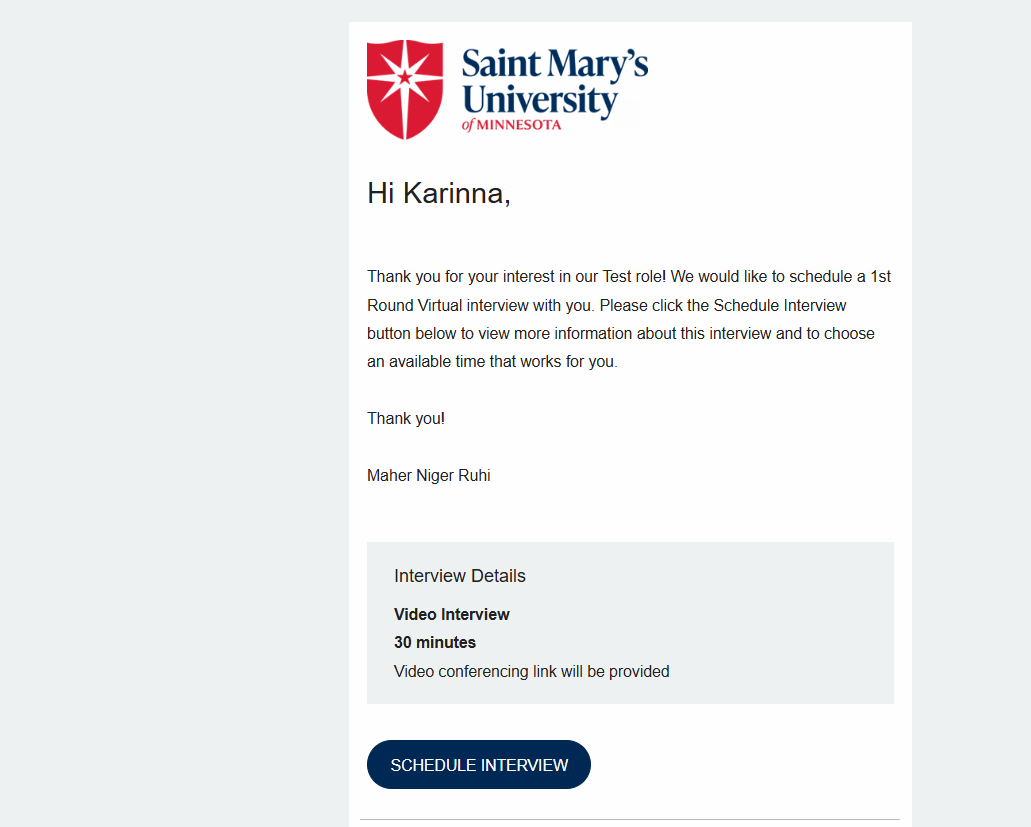
Task: Click the SCHEDULE INTERVIEW button
Action: click(x=479, y=765)
